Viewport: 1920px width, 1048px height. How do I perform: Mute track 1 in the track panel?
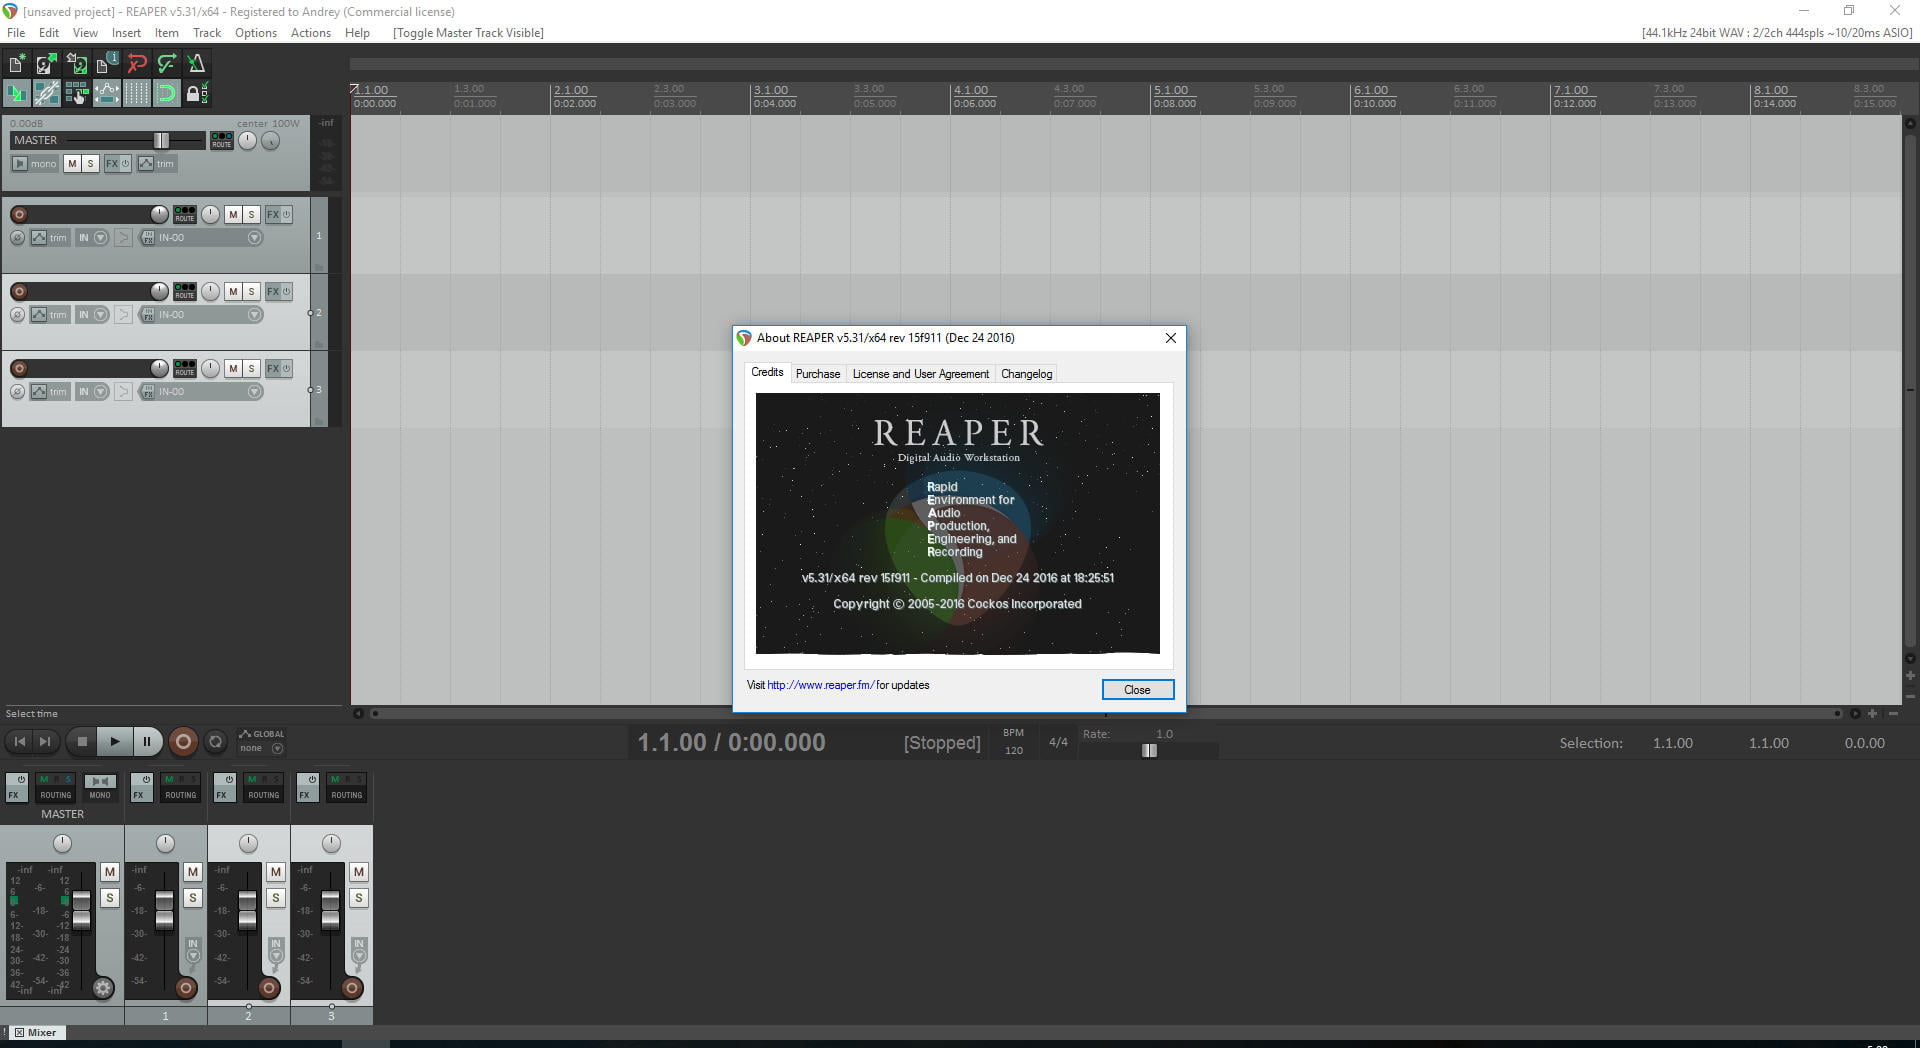[x=233, y=215]
